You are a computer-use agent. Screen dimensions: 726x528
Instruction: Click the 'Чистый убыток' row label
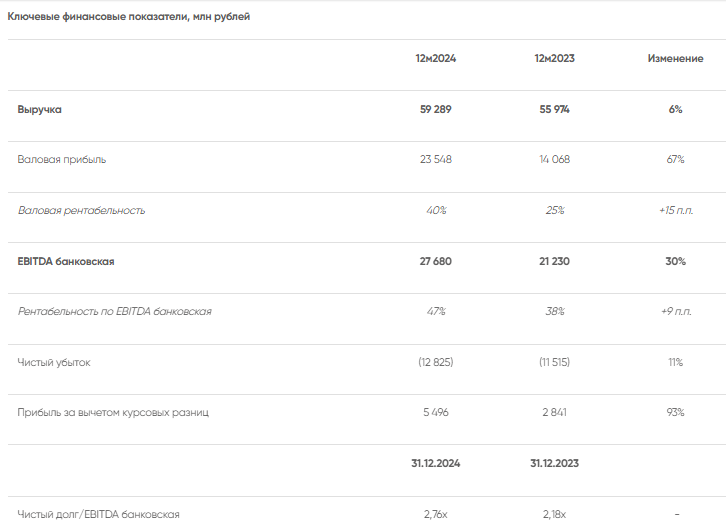54,362
